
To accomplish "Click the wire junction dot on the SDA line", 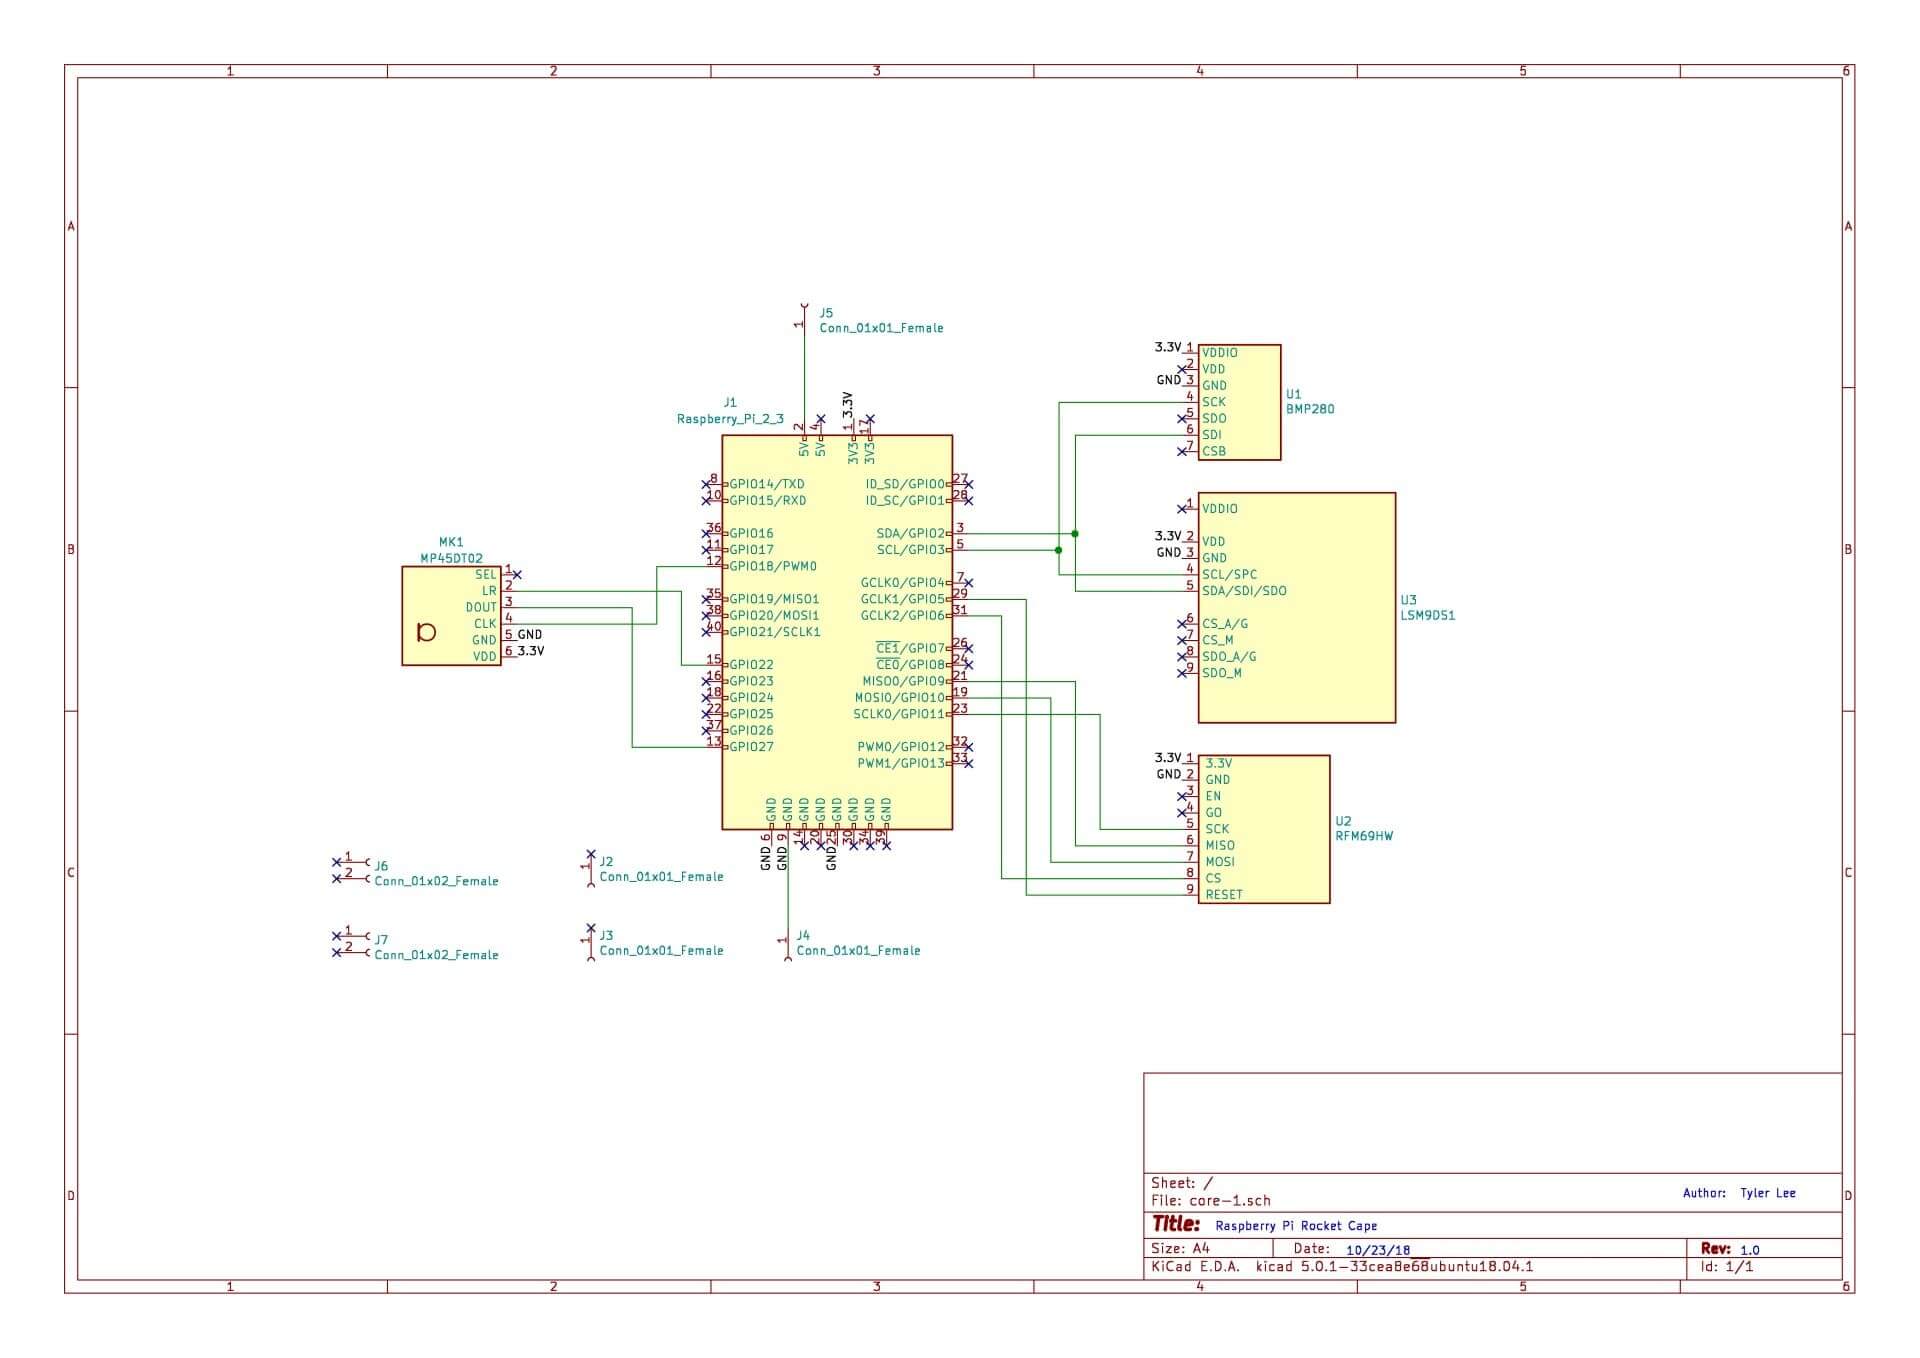I will coord(1075,534).
